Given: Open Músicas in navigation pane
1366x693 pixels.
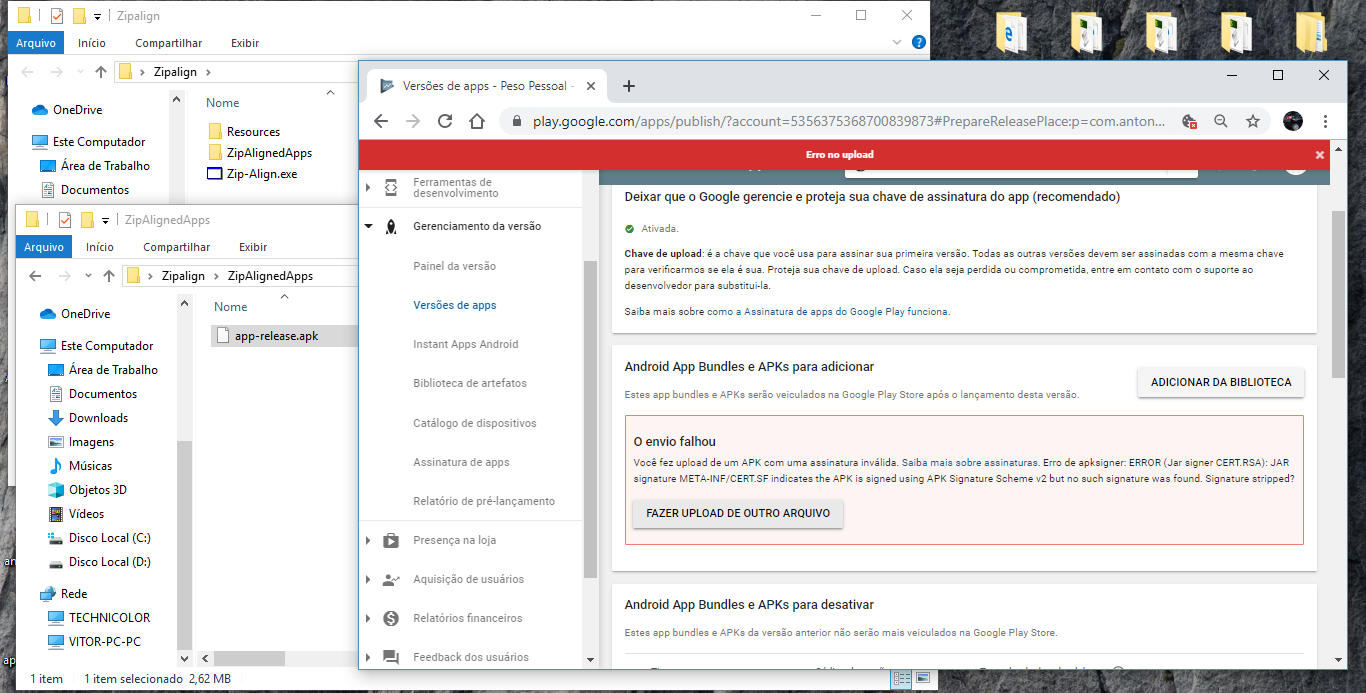Looking at the screenshot, I should pyautogui.click(x=90, y=466).
